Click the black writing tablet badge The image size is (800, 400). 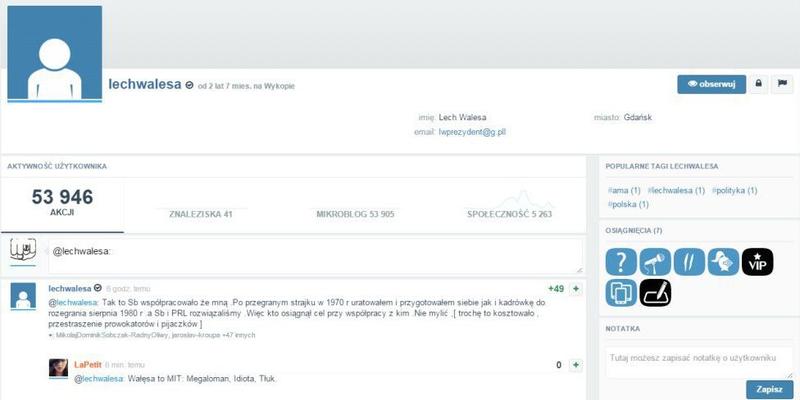[655, 293]
